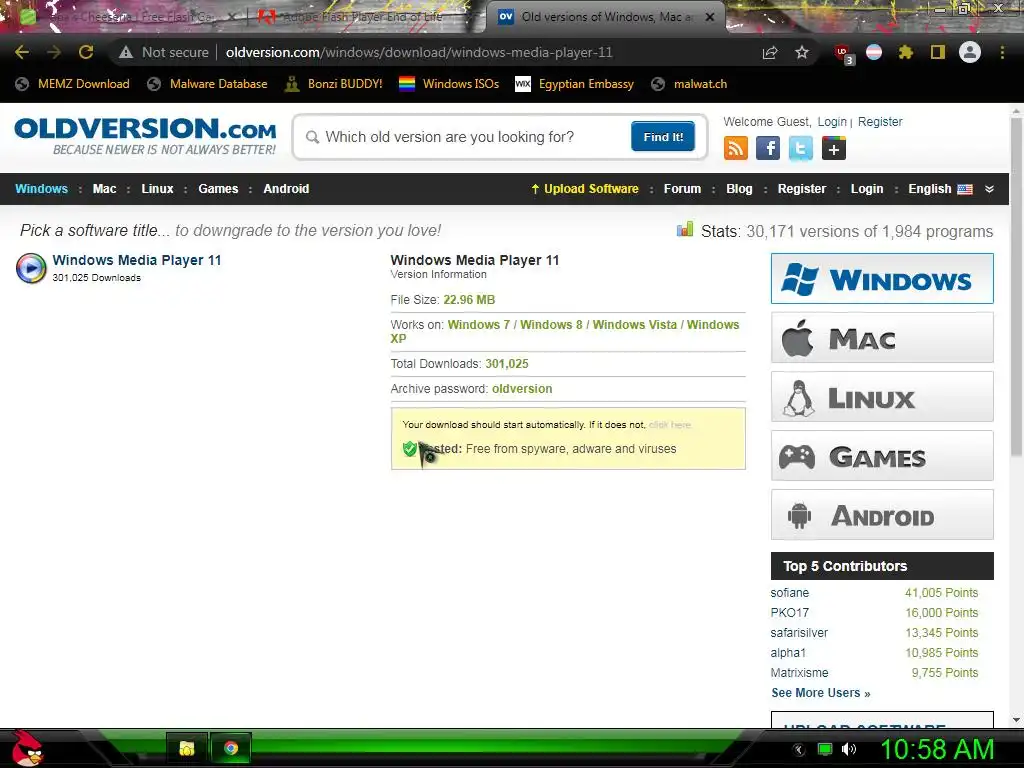This screenshot has height=768, width=1024.
Task: Bookmark page with star icon
Action: pos(802,52)
